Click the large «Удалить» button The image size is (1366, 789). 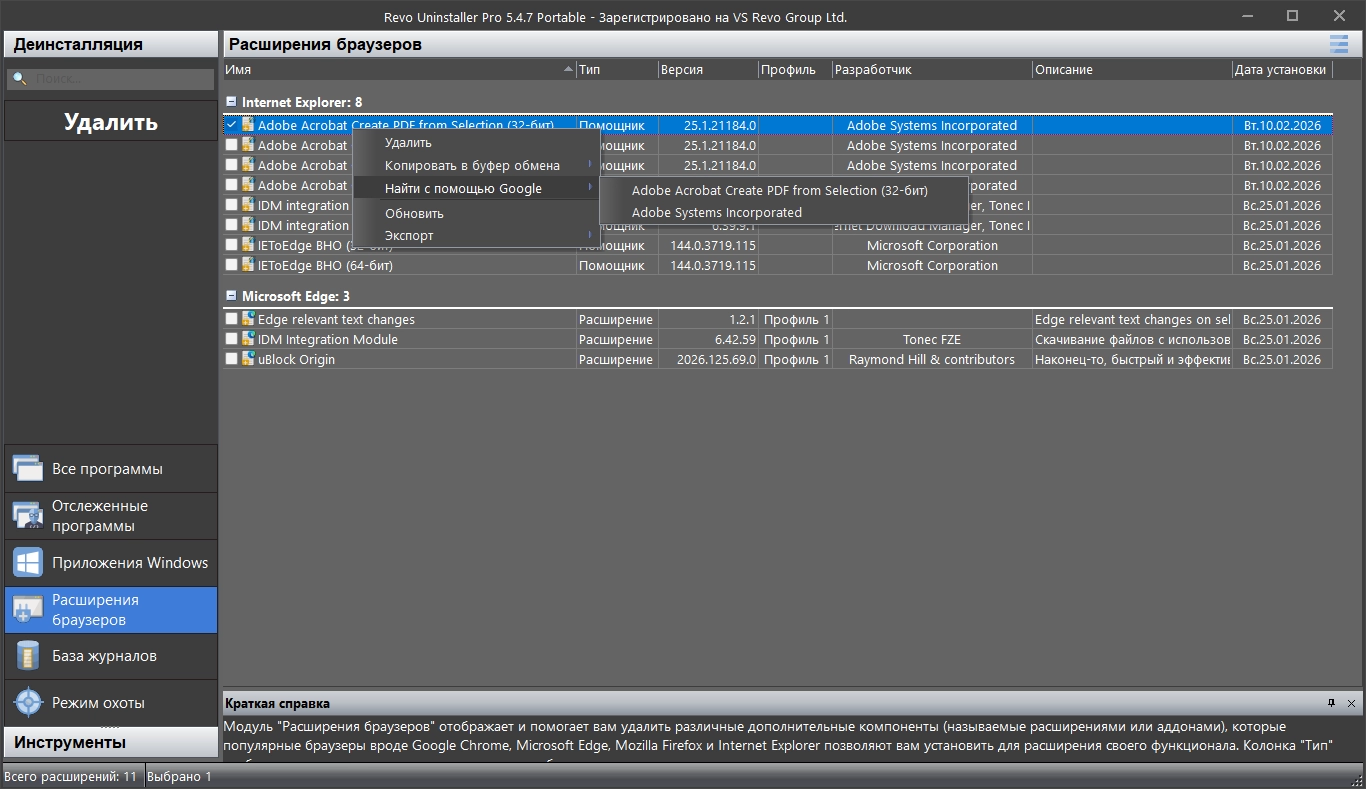click(x=111, y=122)
